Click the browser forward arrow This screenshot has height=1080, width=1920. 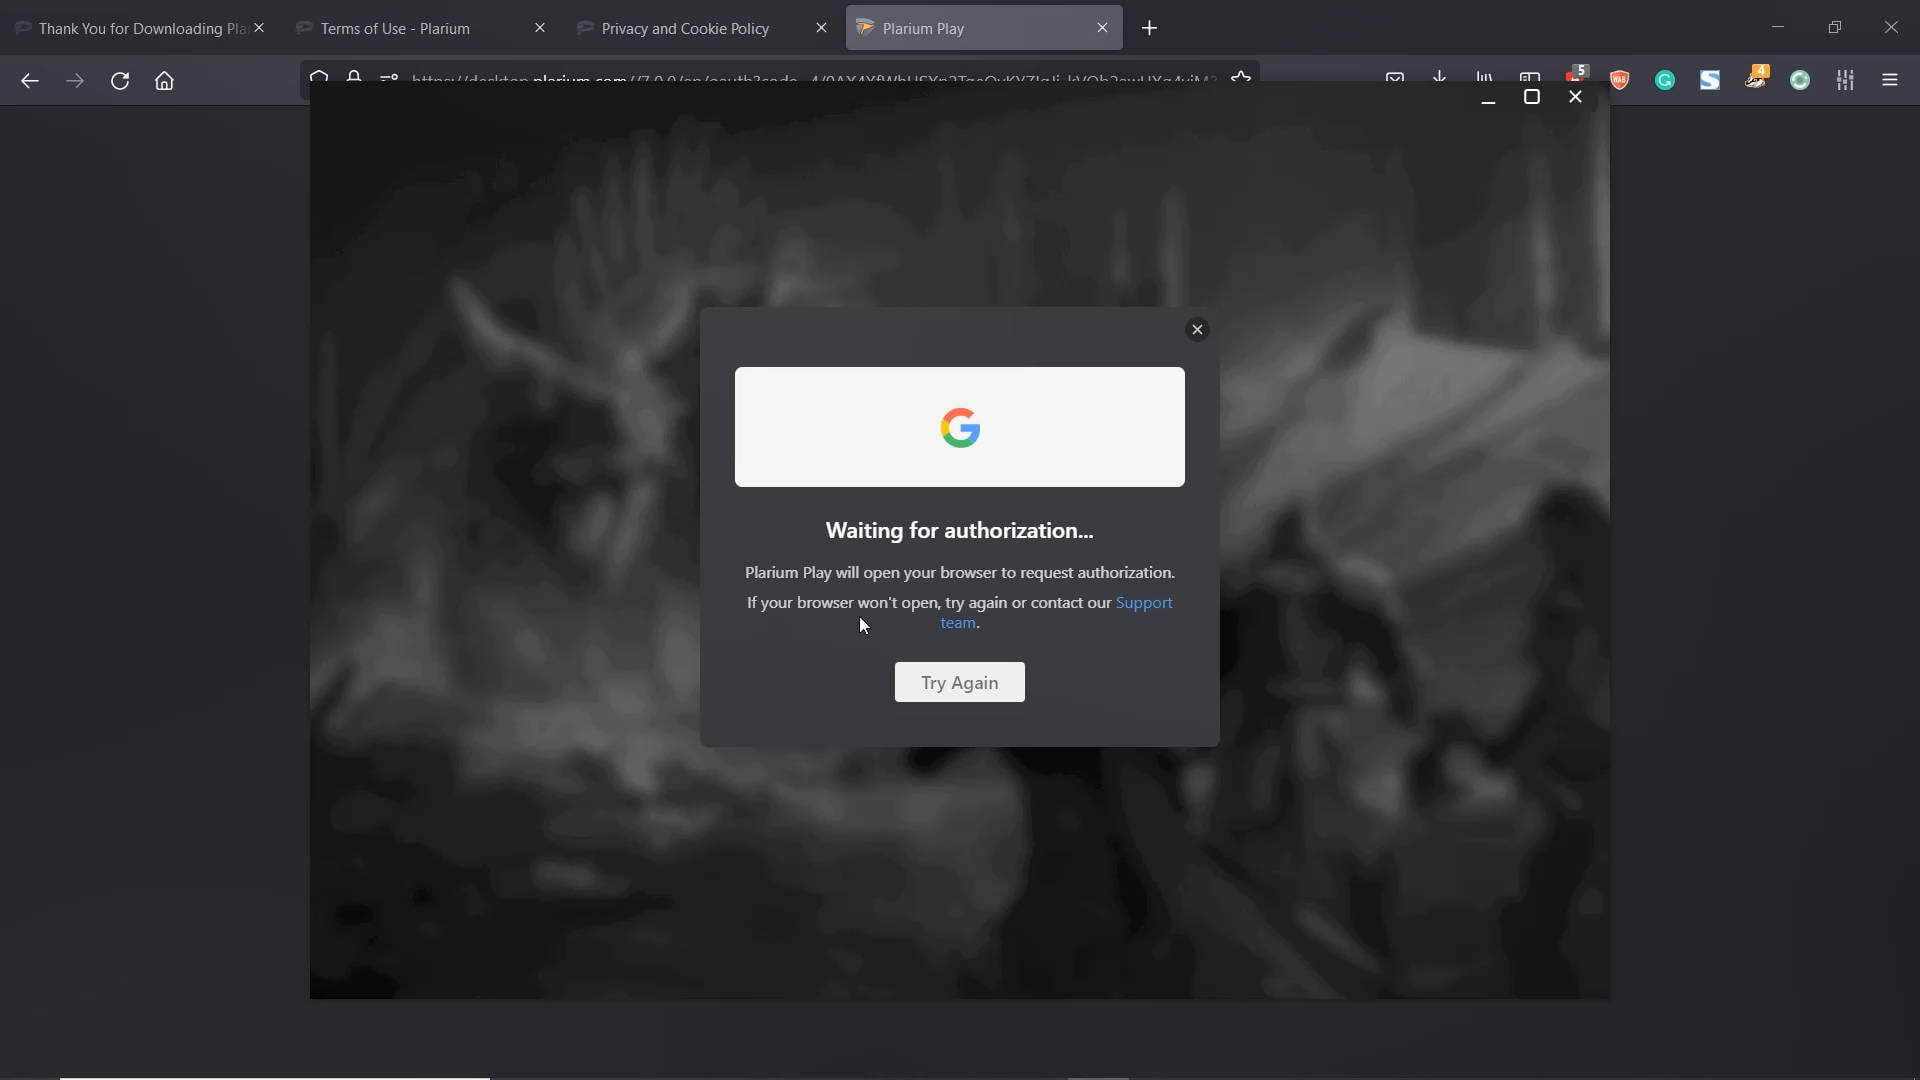click(x=75, y=81)
